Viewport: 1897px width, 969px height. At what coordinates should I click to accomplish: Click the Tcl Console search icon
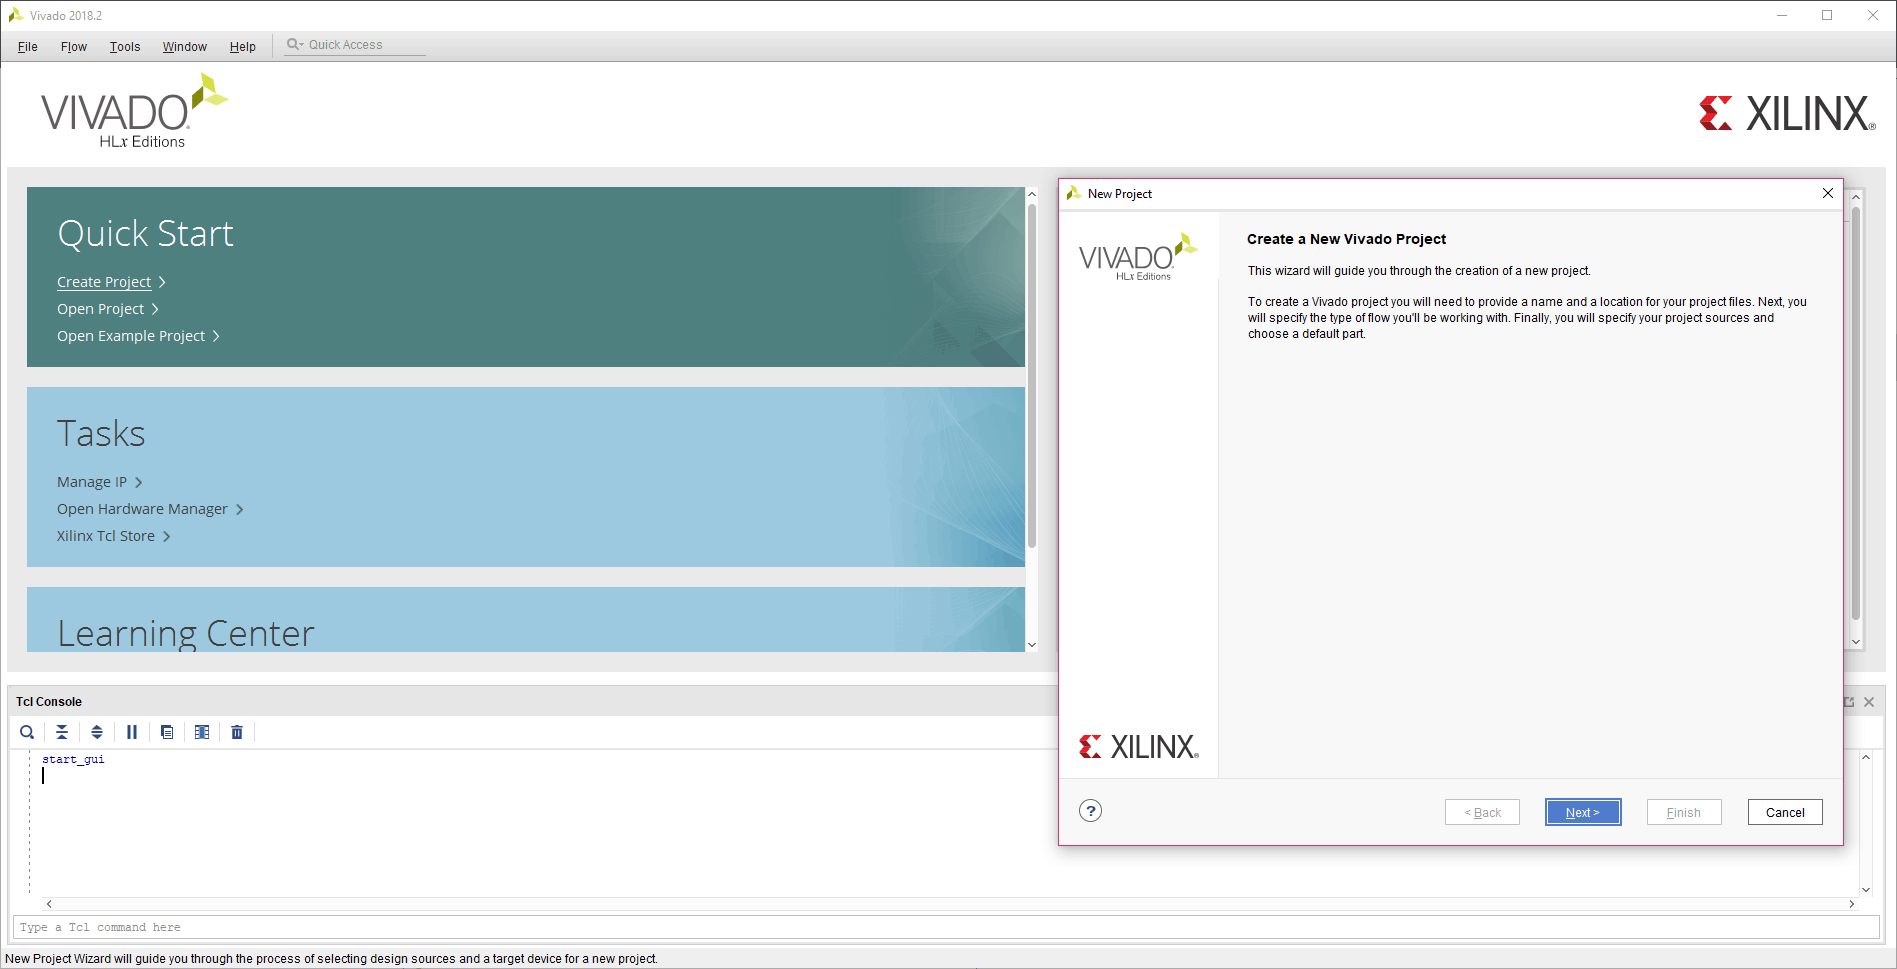coord(27,732)
